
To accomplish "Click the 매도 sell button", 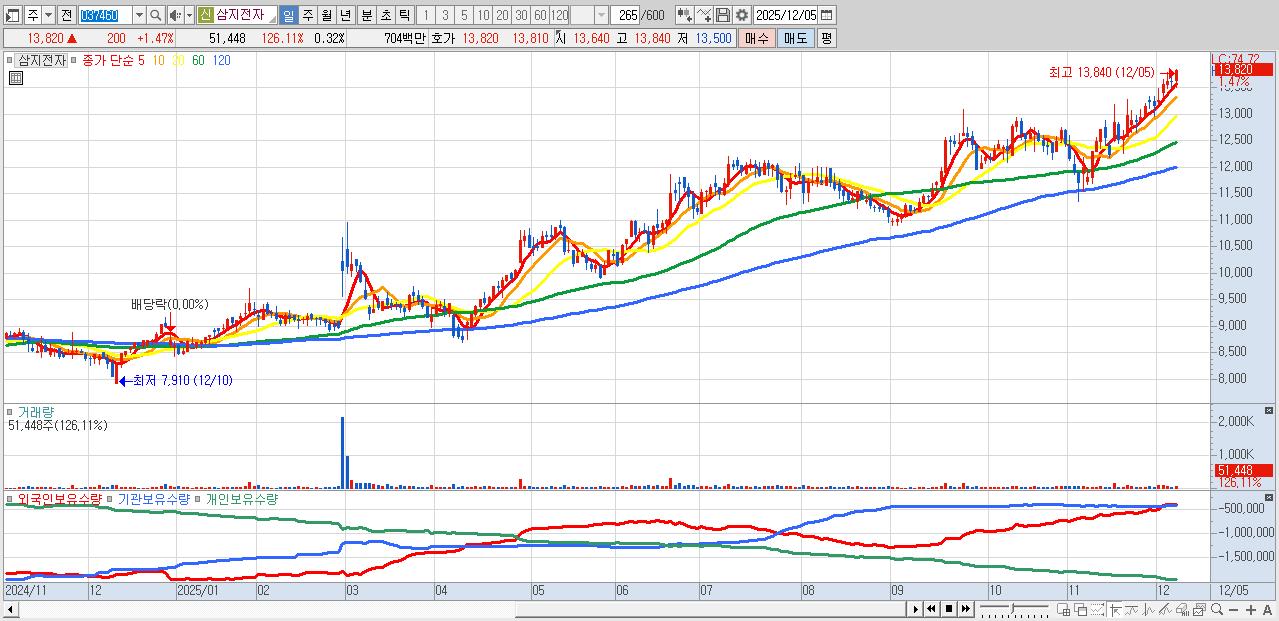I will click(x=795, y=38).
